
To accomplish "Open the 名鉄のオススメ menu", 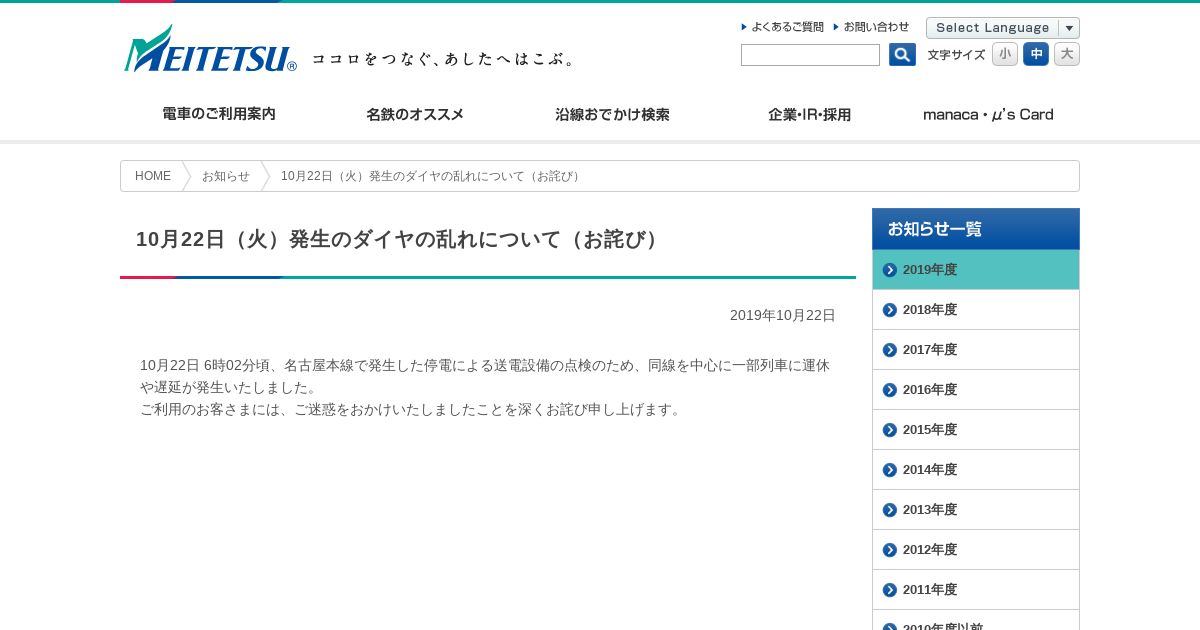I will (415, 114).
